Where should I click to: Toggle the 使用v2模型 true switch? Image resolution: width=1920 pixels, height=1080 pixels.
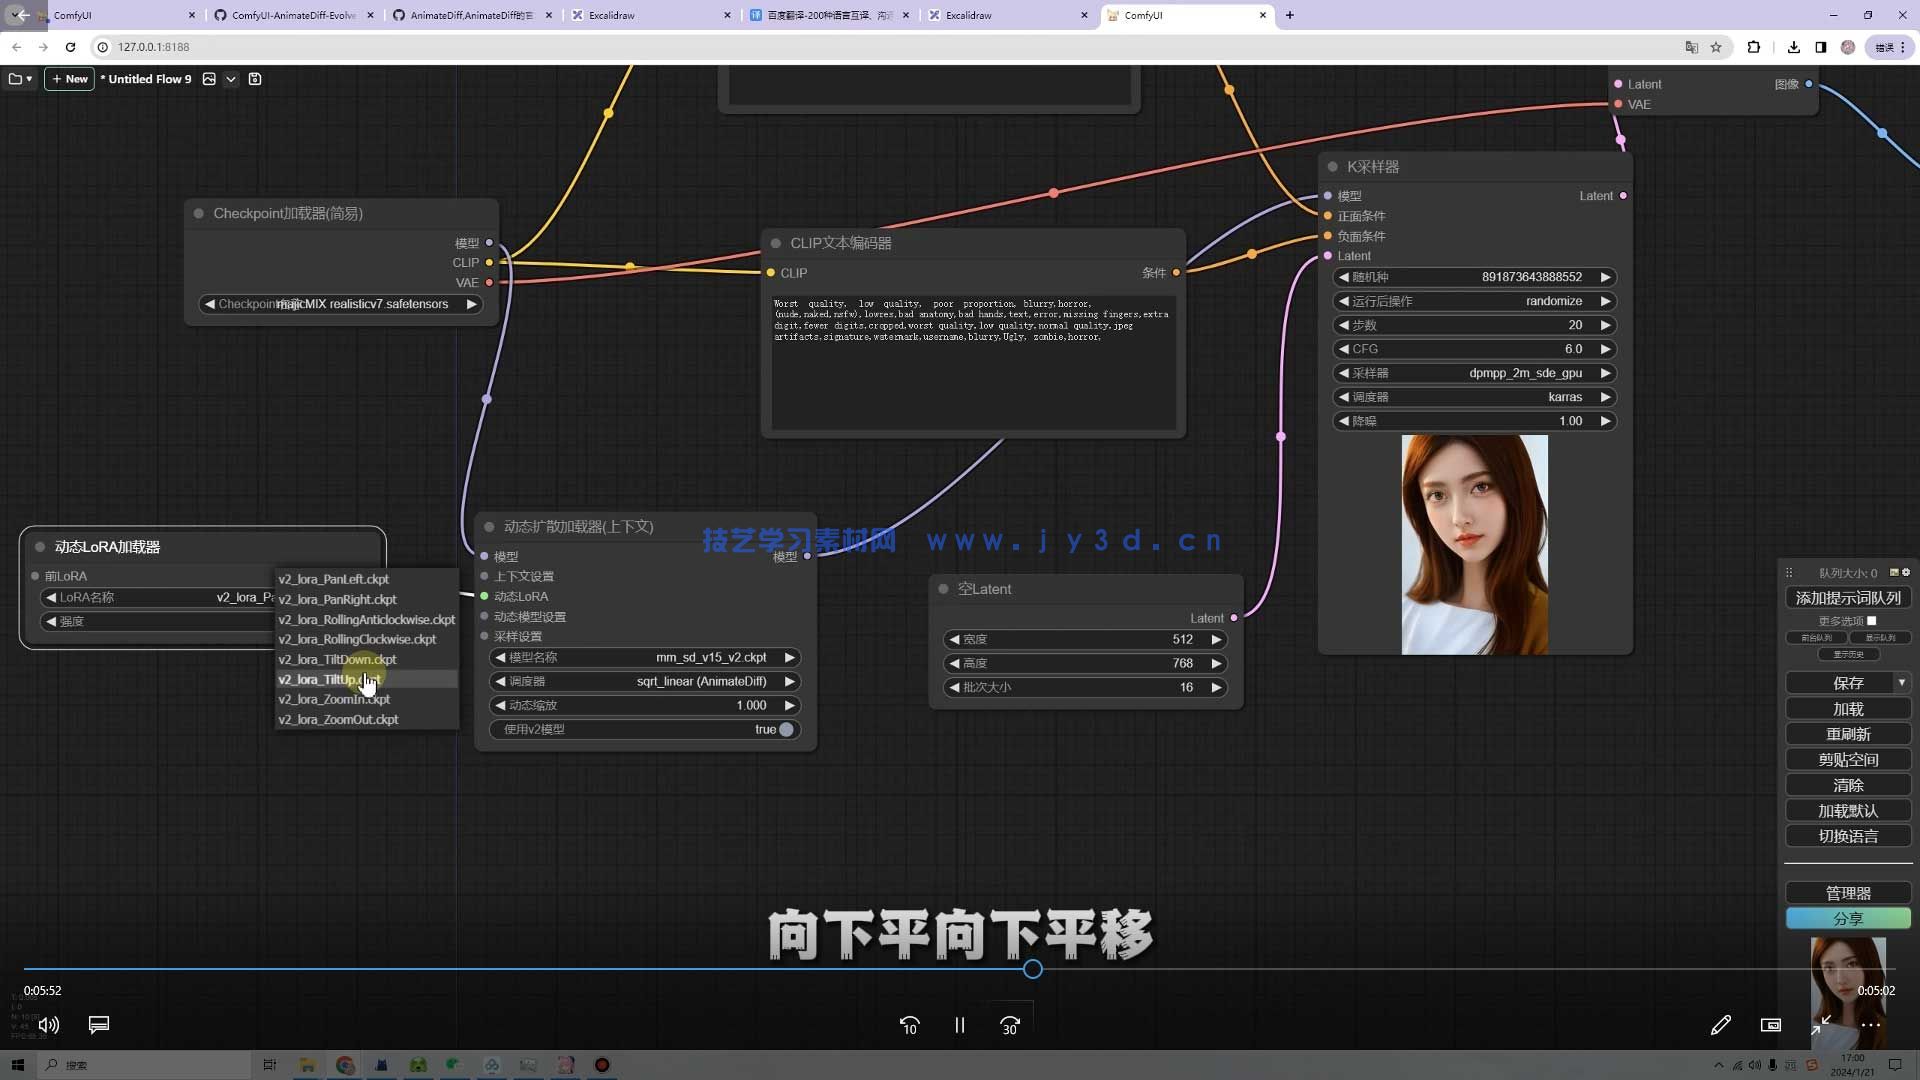pos(786,729)
